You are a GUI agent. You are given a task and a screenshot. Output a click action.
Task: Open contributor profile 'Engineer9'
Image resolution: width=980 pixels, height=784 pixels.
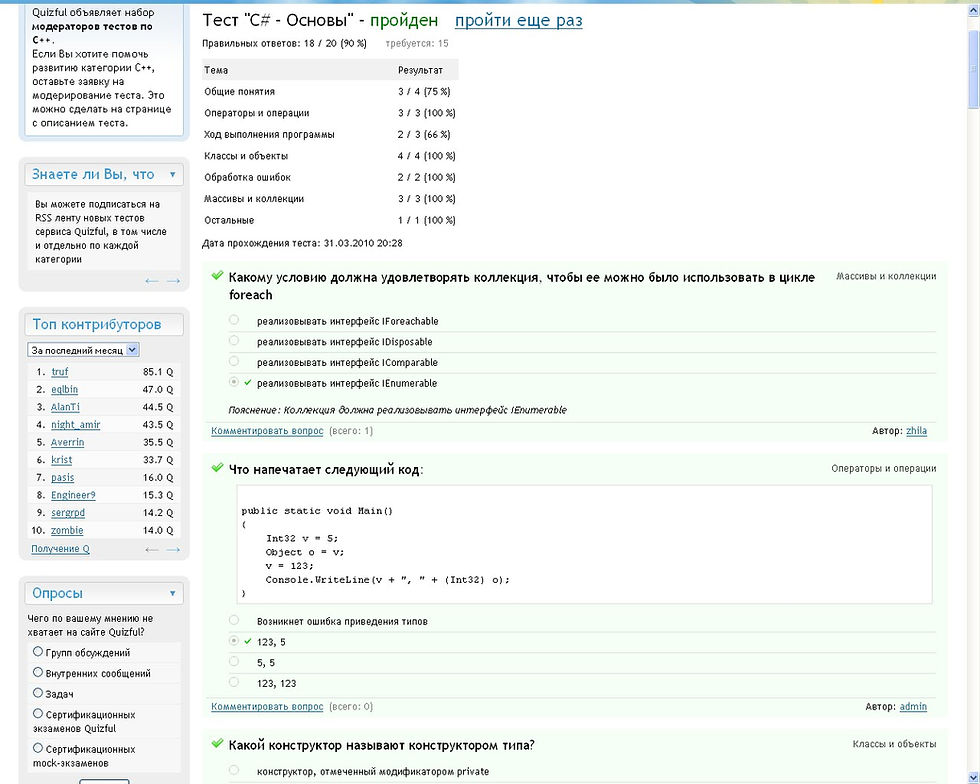[73, 495]
